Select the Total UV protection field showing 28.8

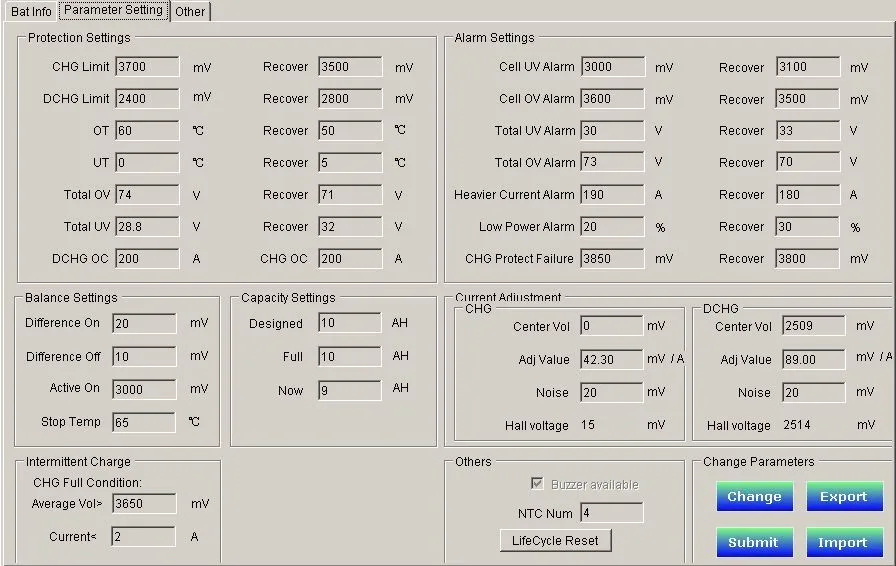tap(147, 226)
